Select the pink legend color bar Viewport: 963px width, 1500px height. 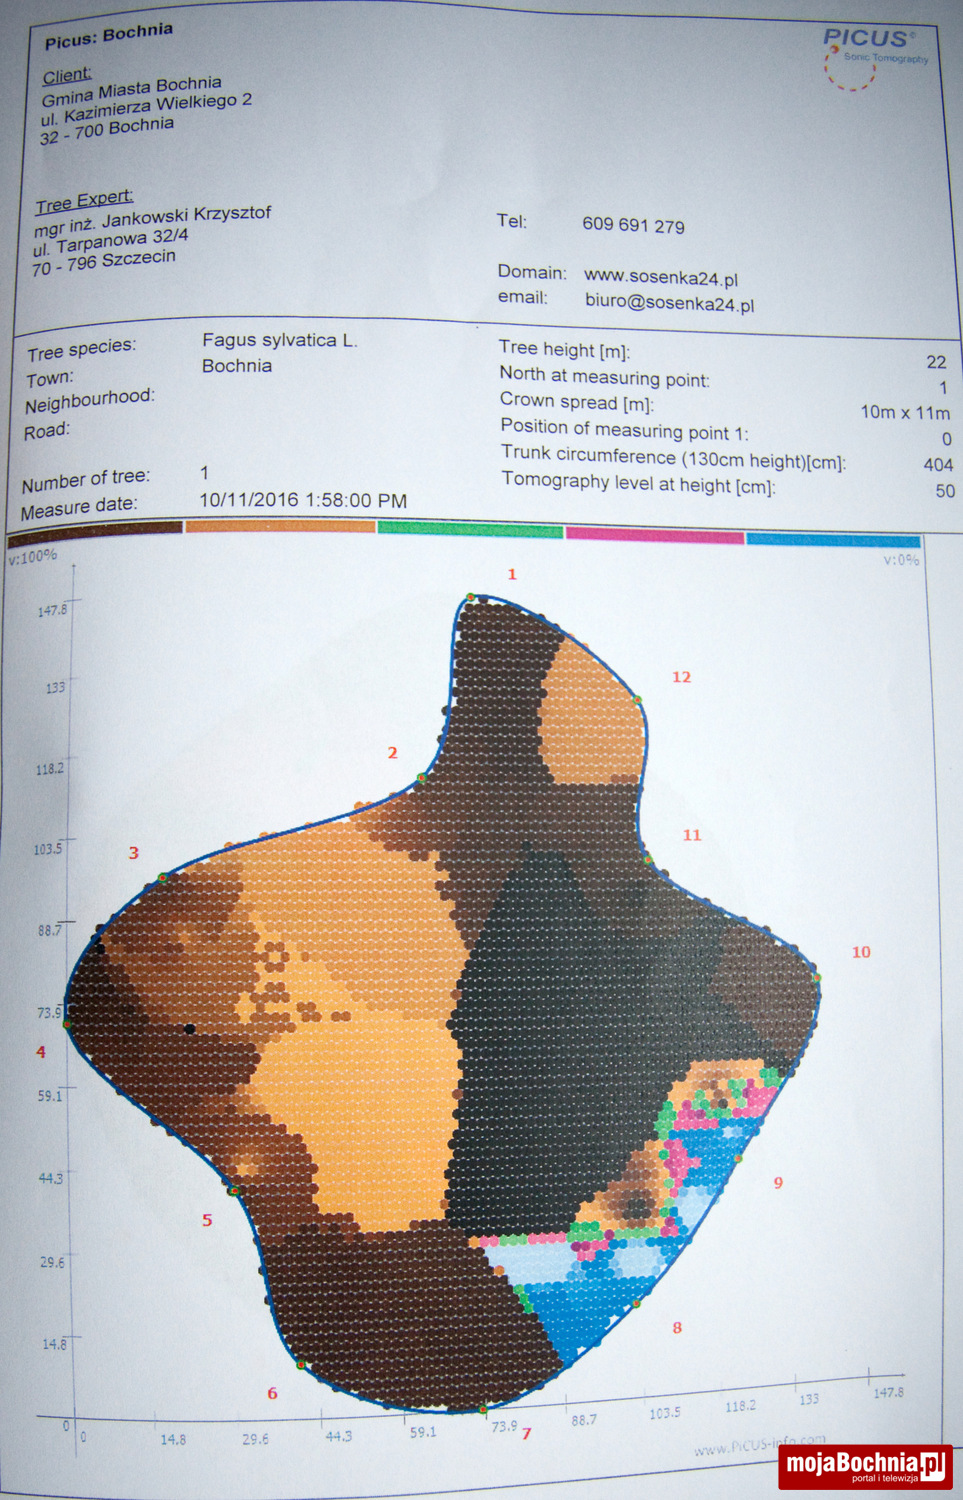pos(654,535)
